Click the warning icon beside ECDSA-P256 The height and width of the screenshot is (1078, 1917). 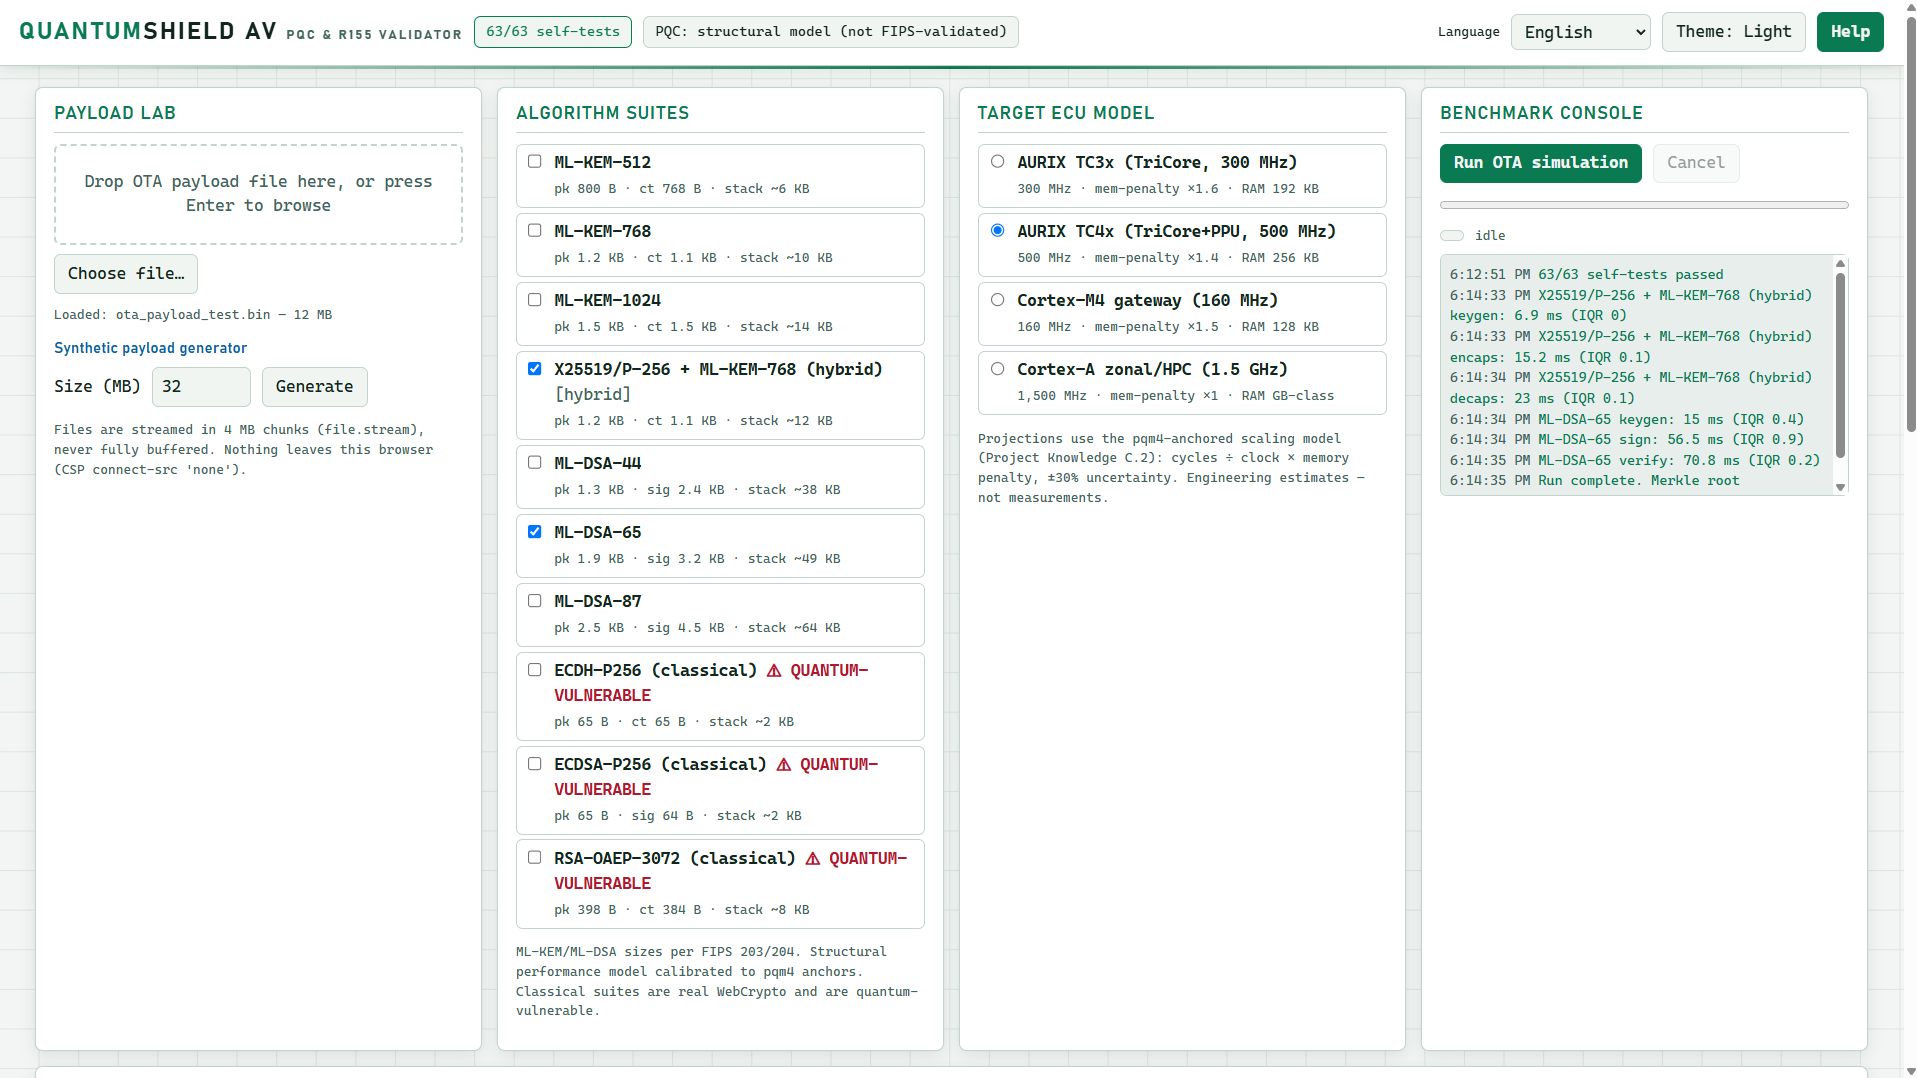pos(783,765)
